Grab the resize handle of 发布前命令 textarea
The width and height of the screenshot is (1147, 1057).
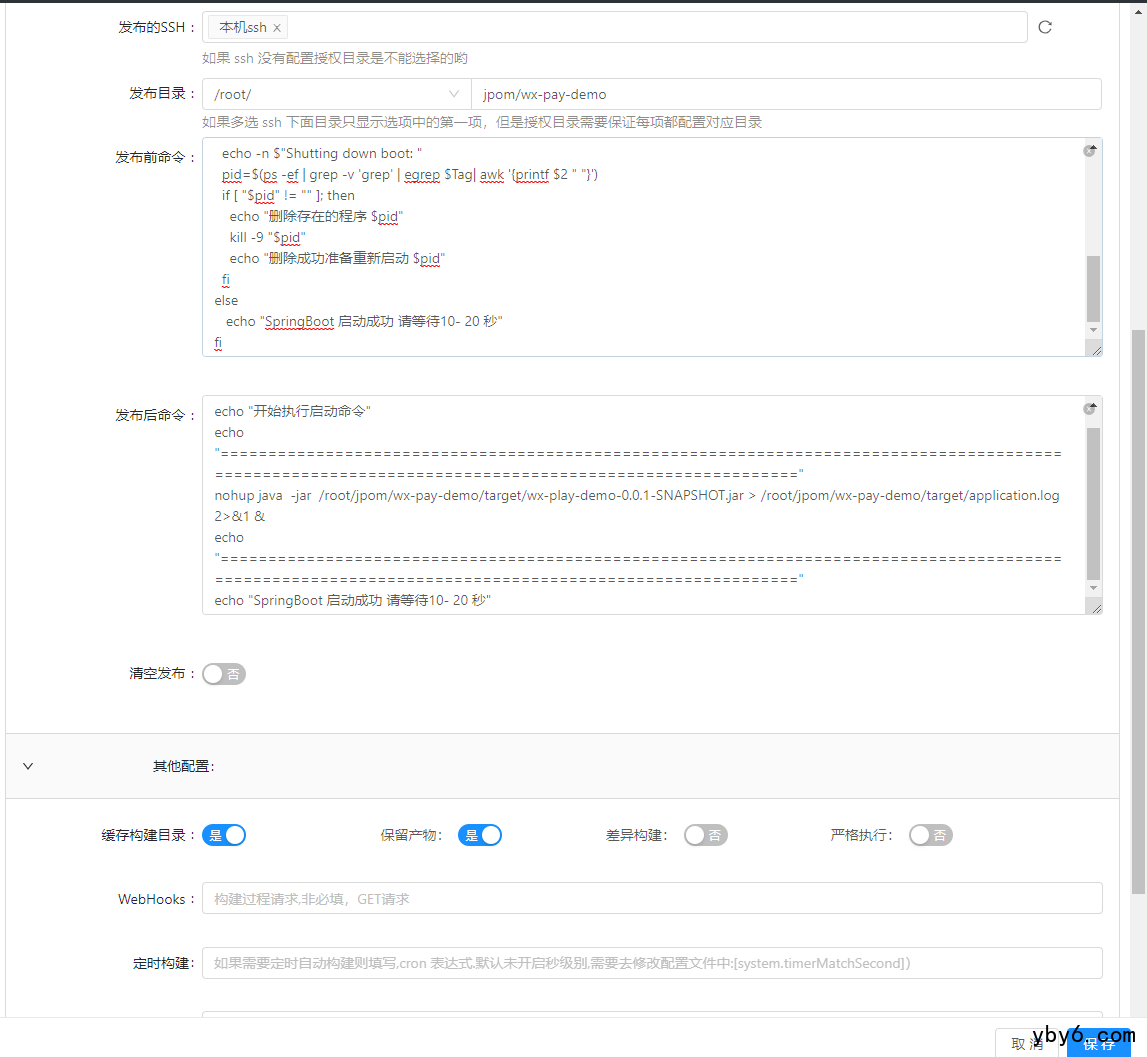(1096, 350)
